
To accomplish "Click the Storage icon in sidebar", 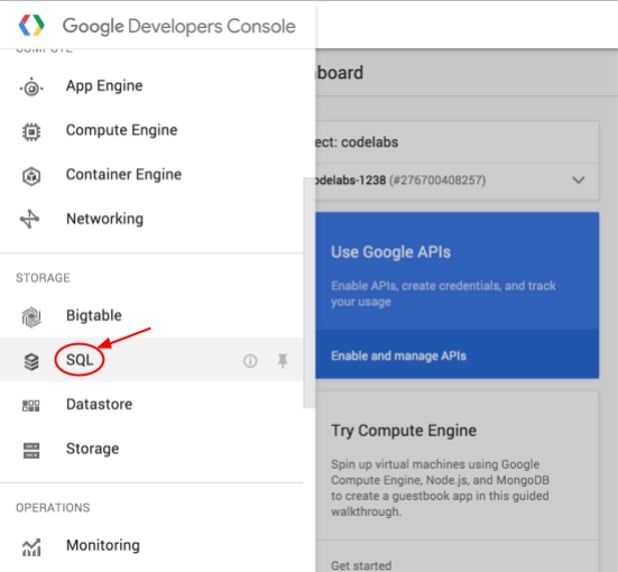I will 31,449.
